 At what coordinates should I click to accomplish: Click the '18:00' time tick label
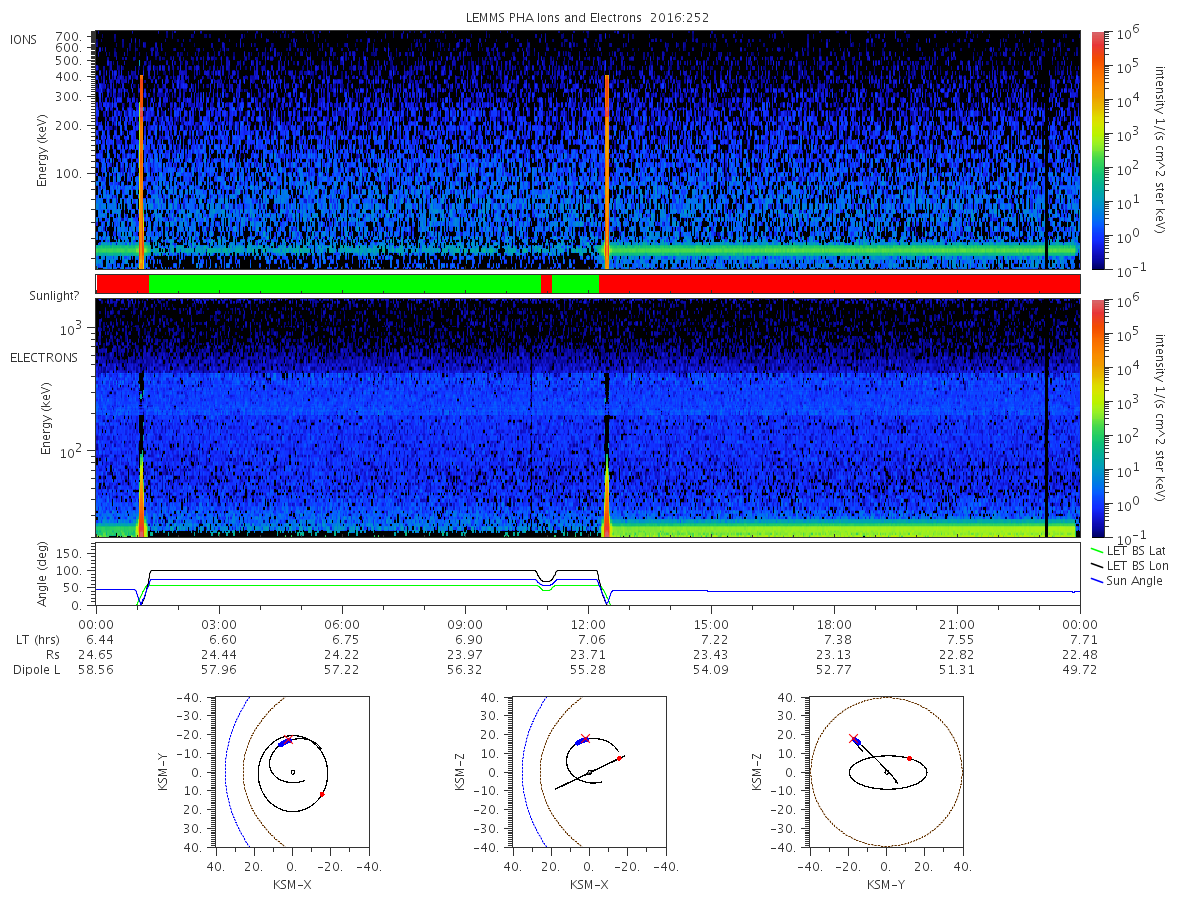tap(834, 624)
